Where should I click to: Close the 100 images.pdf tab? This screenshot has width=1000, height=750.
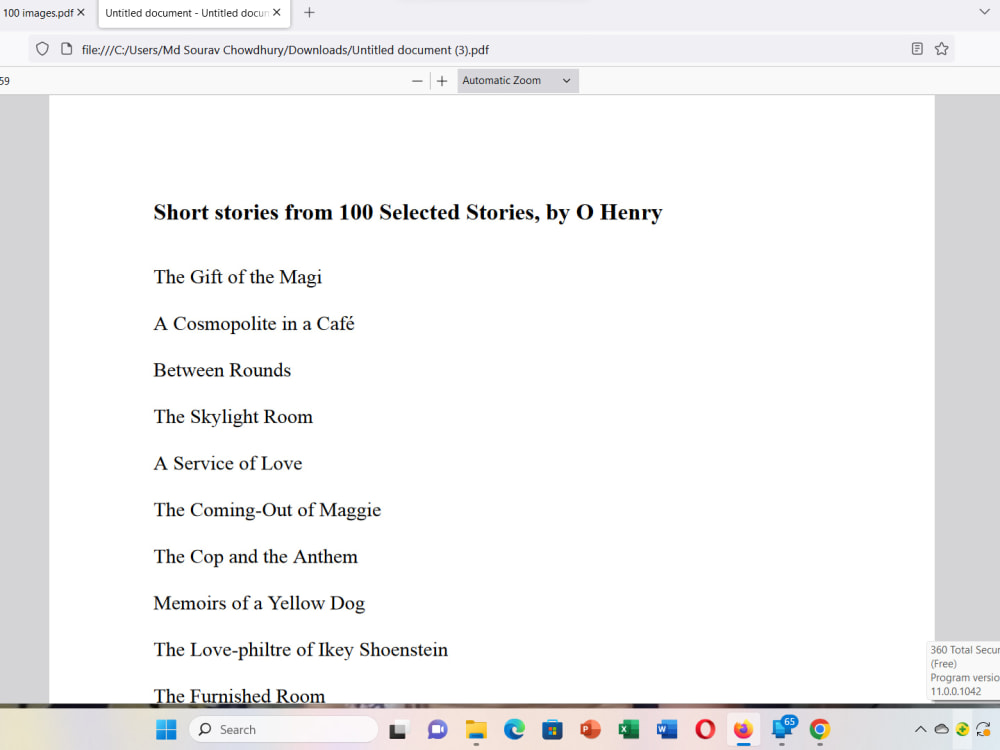[x=81, y=12]
